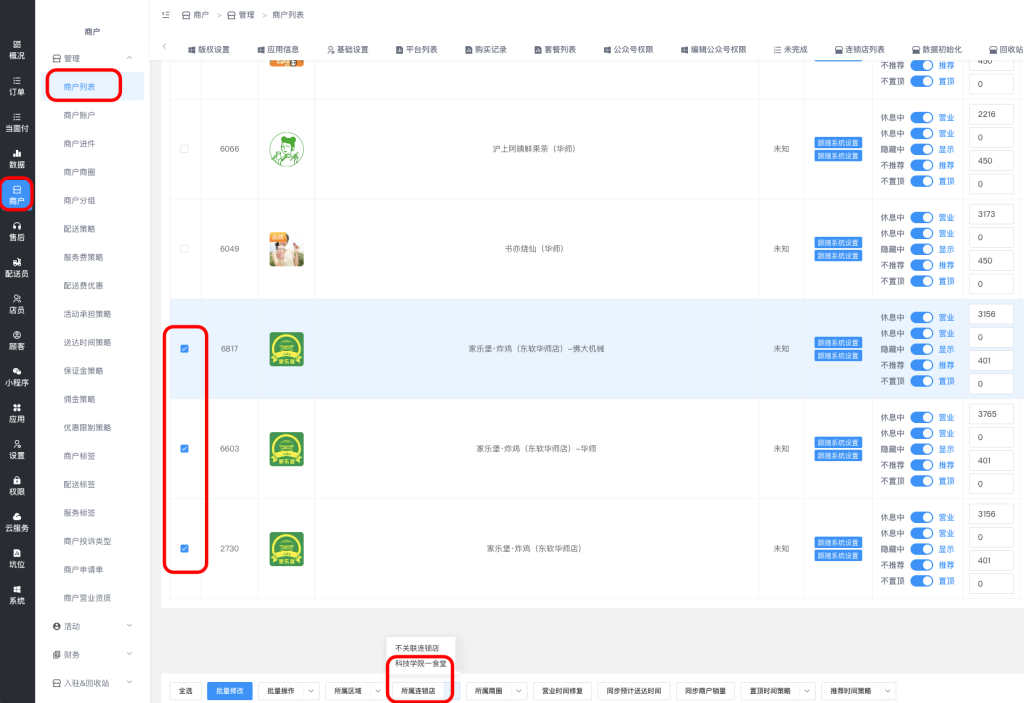The image size is (1024, 703).
Task: Click the 批量修改 button
Action: [229, 691]
